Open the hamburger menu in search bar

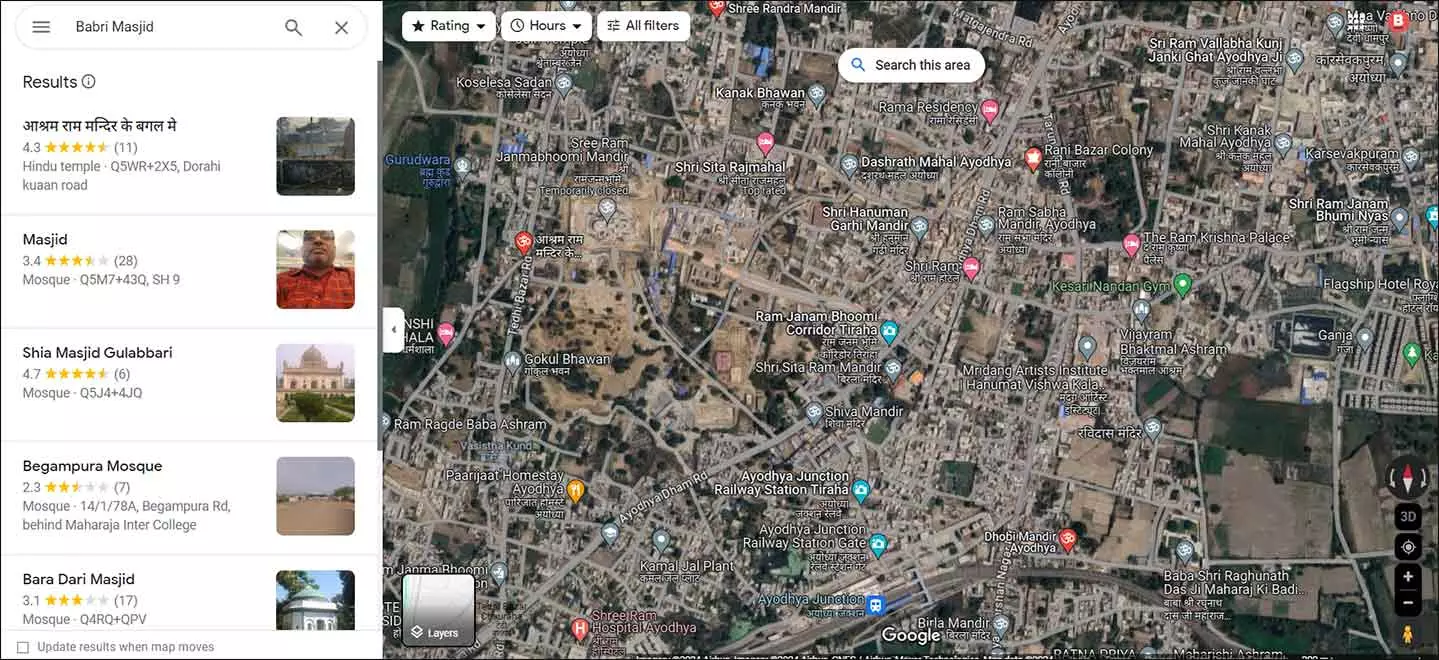(41, 27)
